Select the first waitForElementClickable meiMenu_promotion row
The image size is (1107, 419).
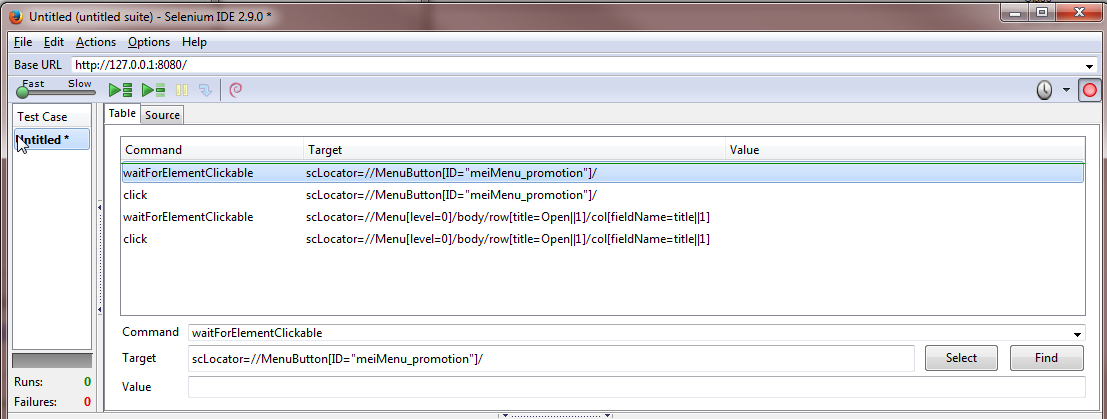(602, 172)
